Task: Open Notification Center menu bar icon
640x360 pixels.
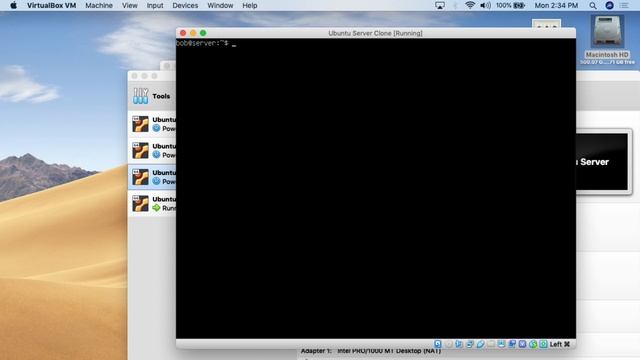Action: 624,5
